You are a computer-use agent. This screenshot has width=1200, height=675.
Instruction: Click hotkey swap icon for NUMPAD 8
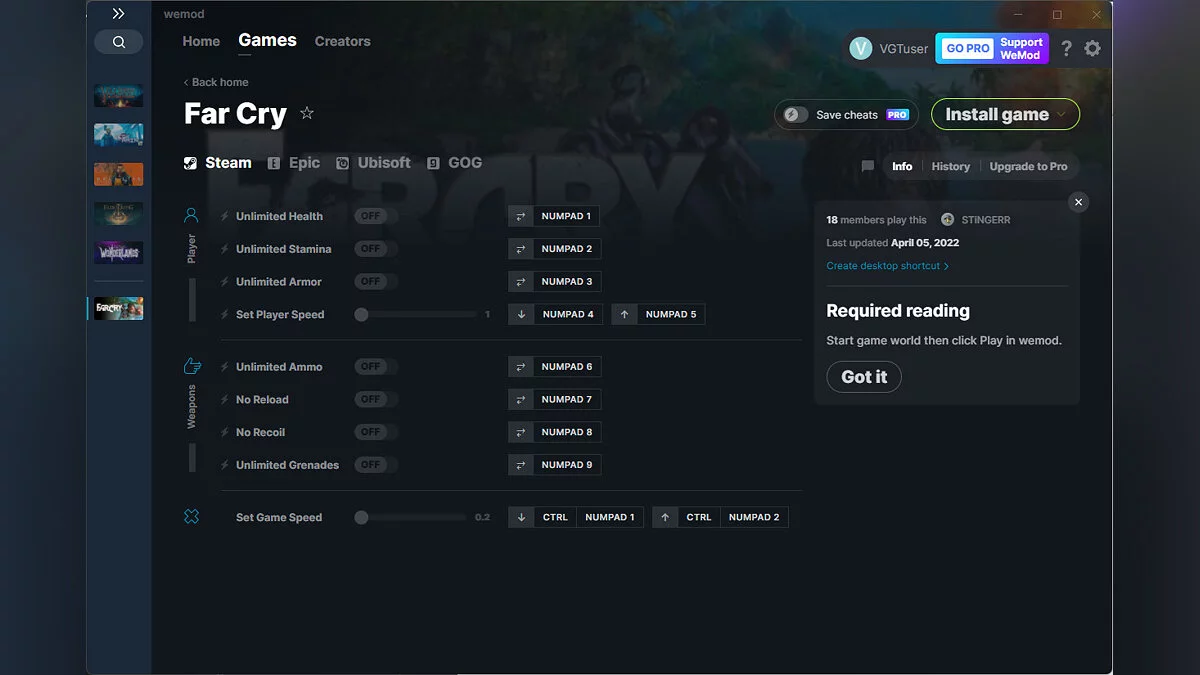coord(521,432)
